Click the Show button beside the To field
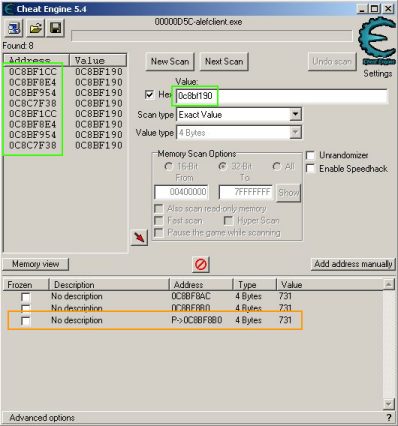Image resolution: width=398 pixels, height=426 pixels. click(289, 193)
